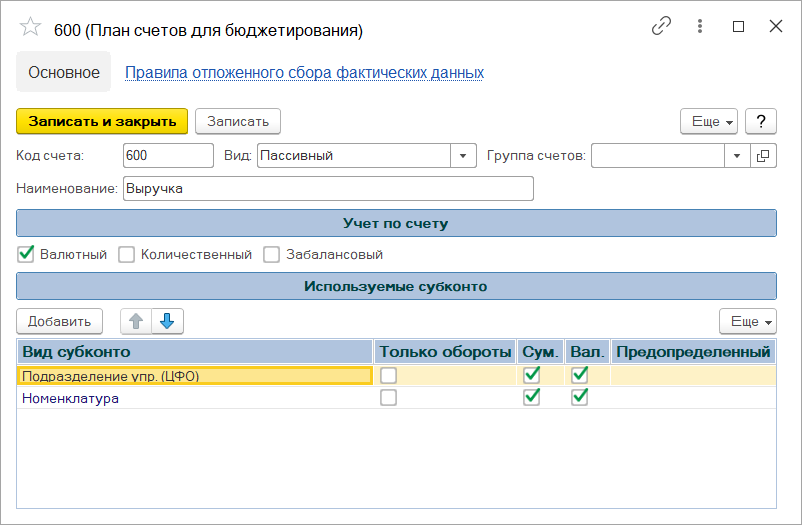This screenshot has width=802, height=525.
Task: Uncheck the Валютный checkbox
Action: [27, 254]
